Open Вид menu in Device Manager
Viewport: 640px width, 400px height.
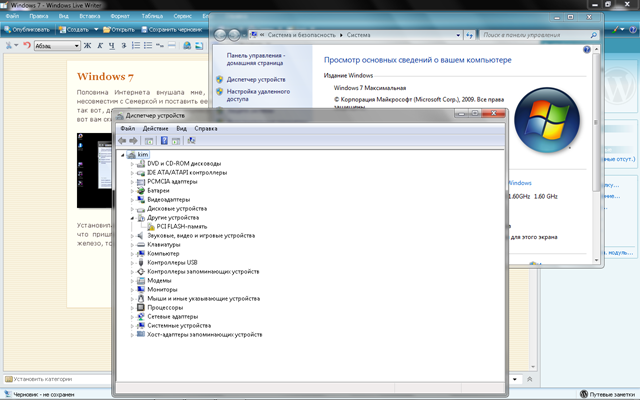182,129
